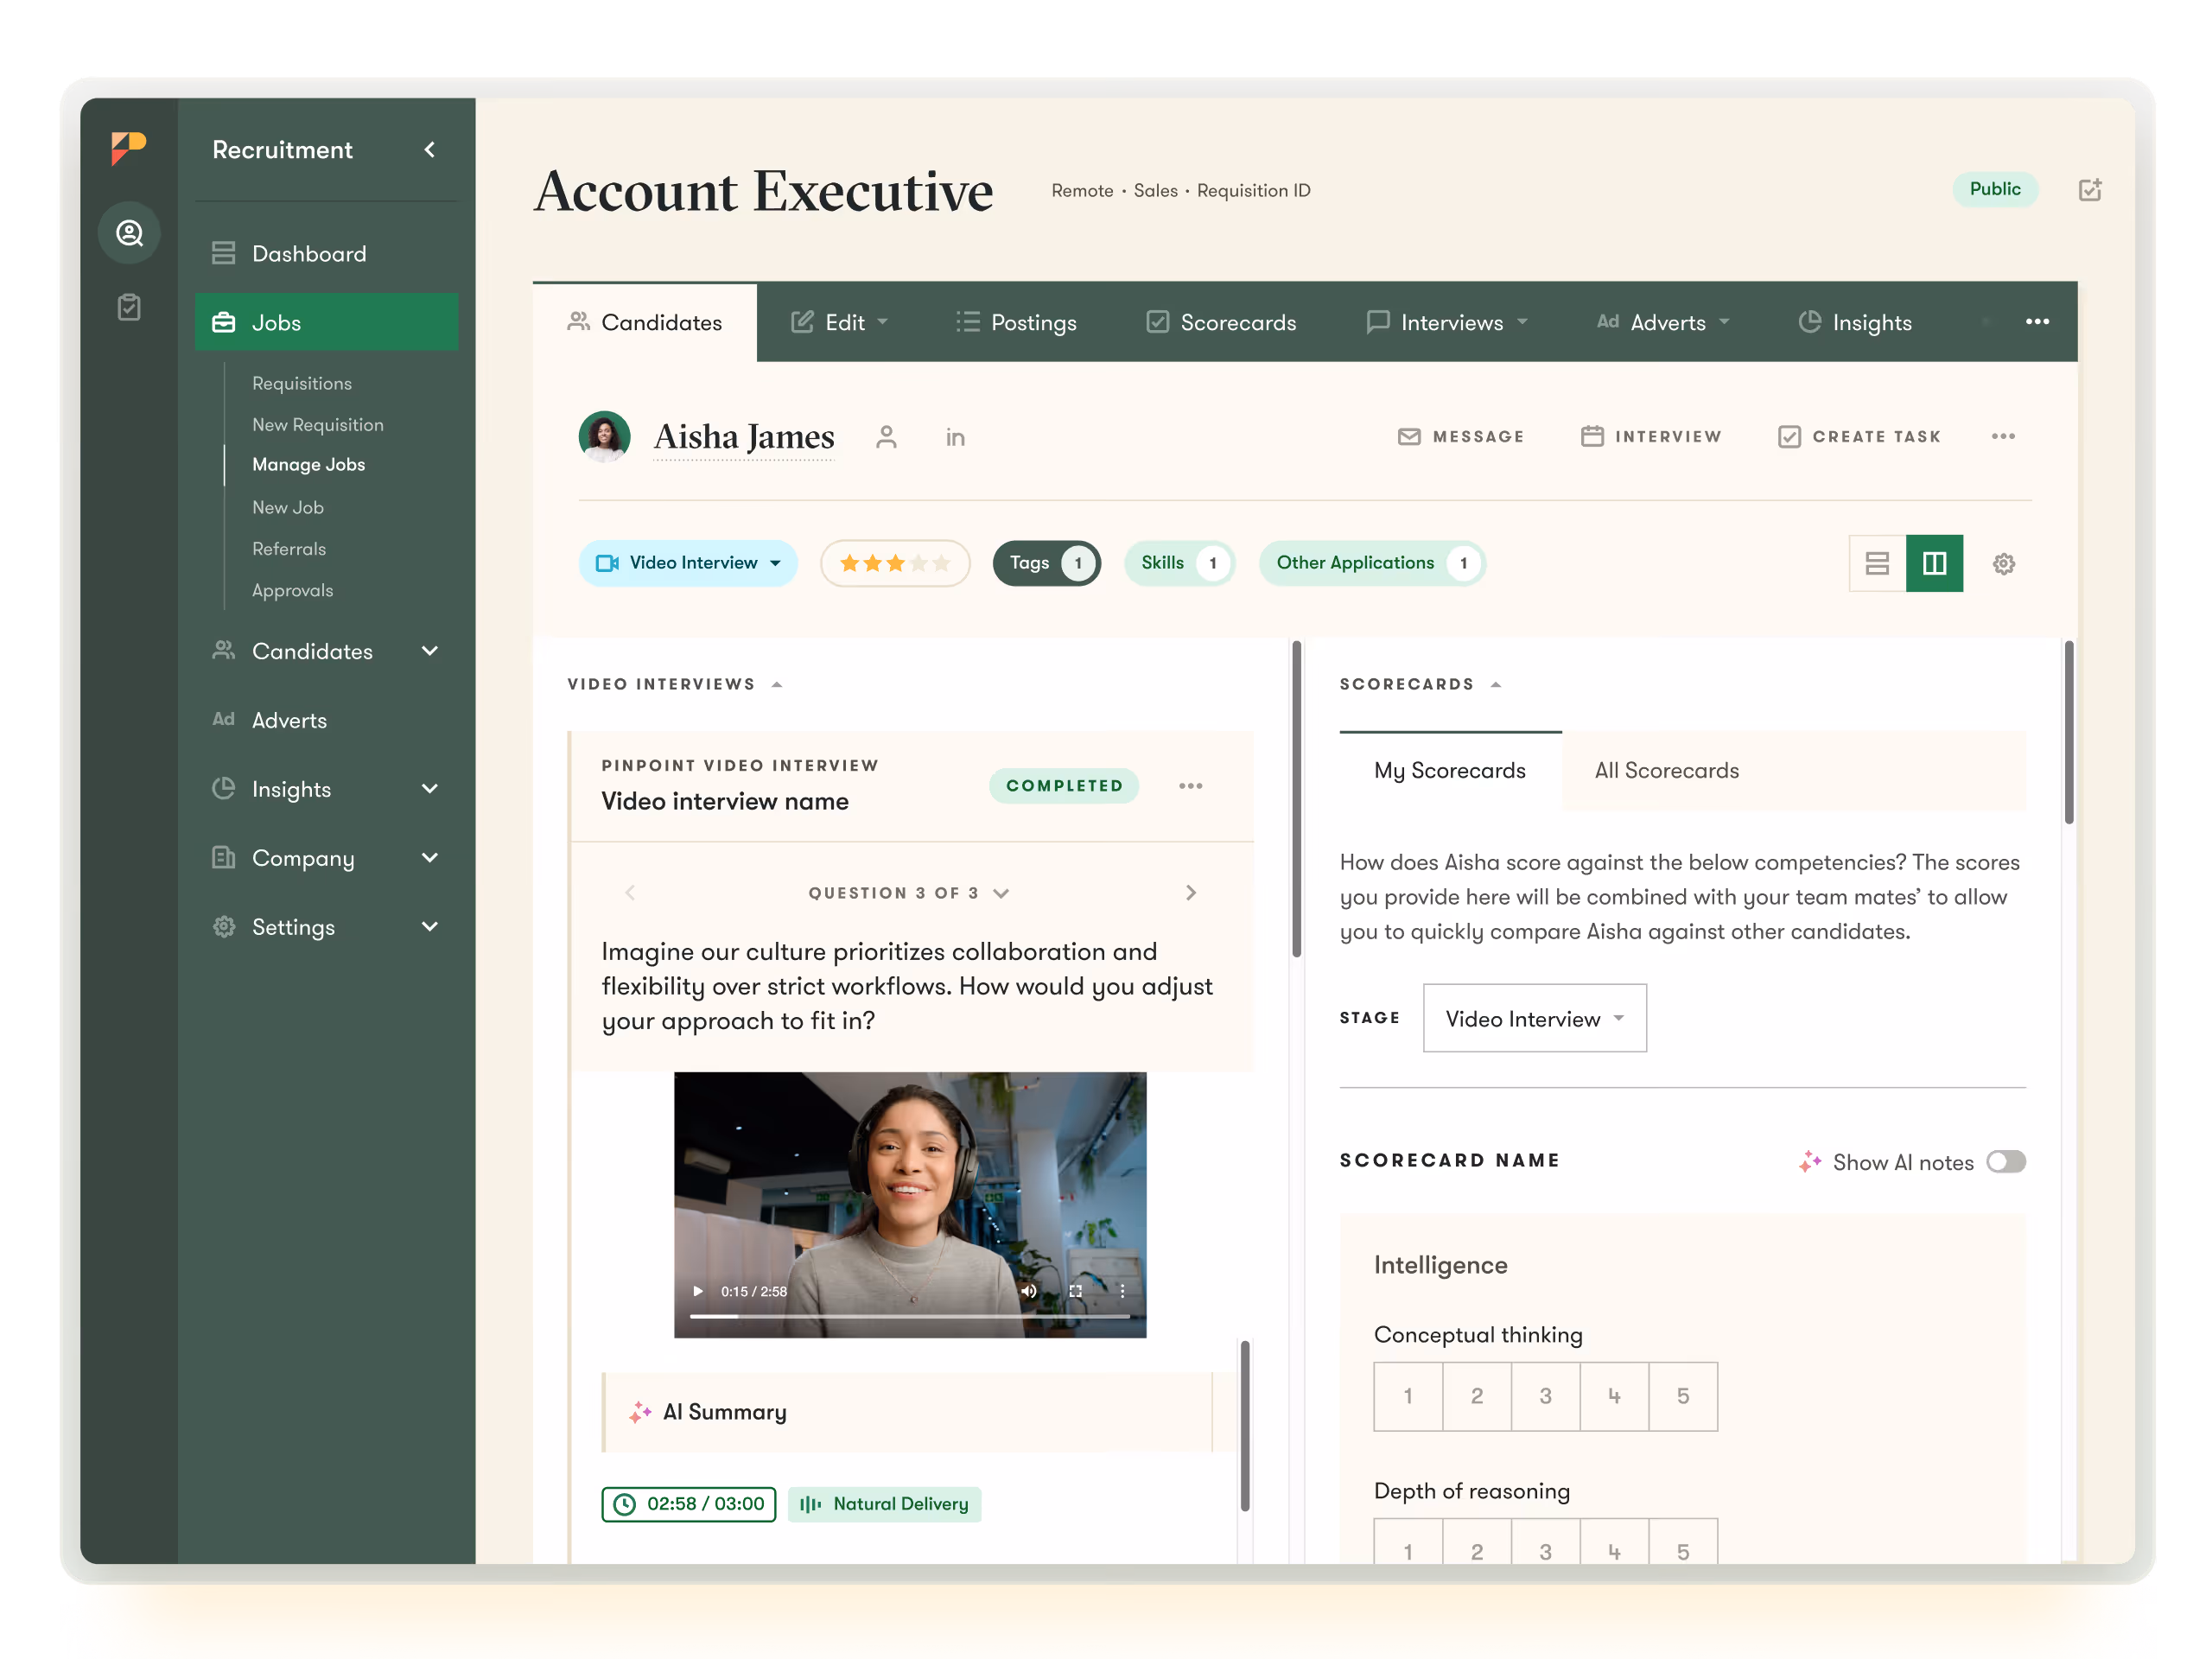
Task: Click the edit job icon beside Public
Action: coord(2090,189)
